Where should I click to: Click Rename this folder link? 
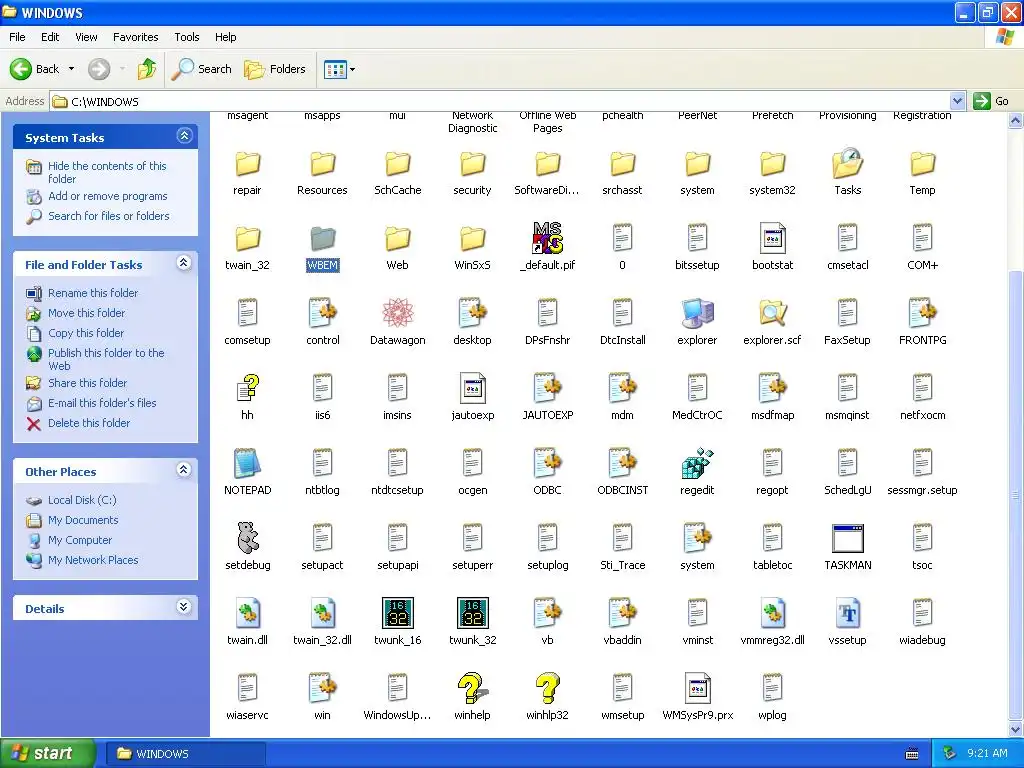click(x=93, y=293)
